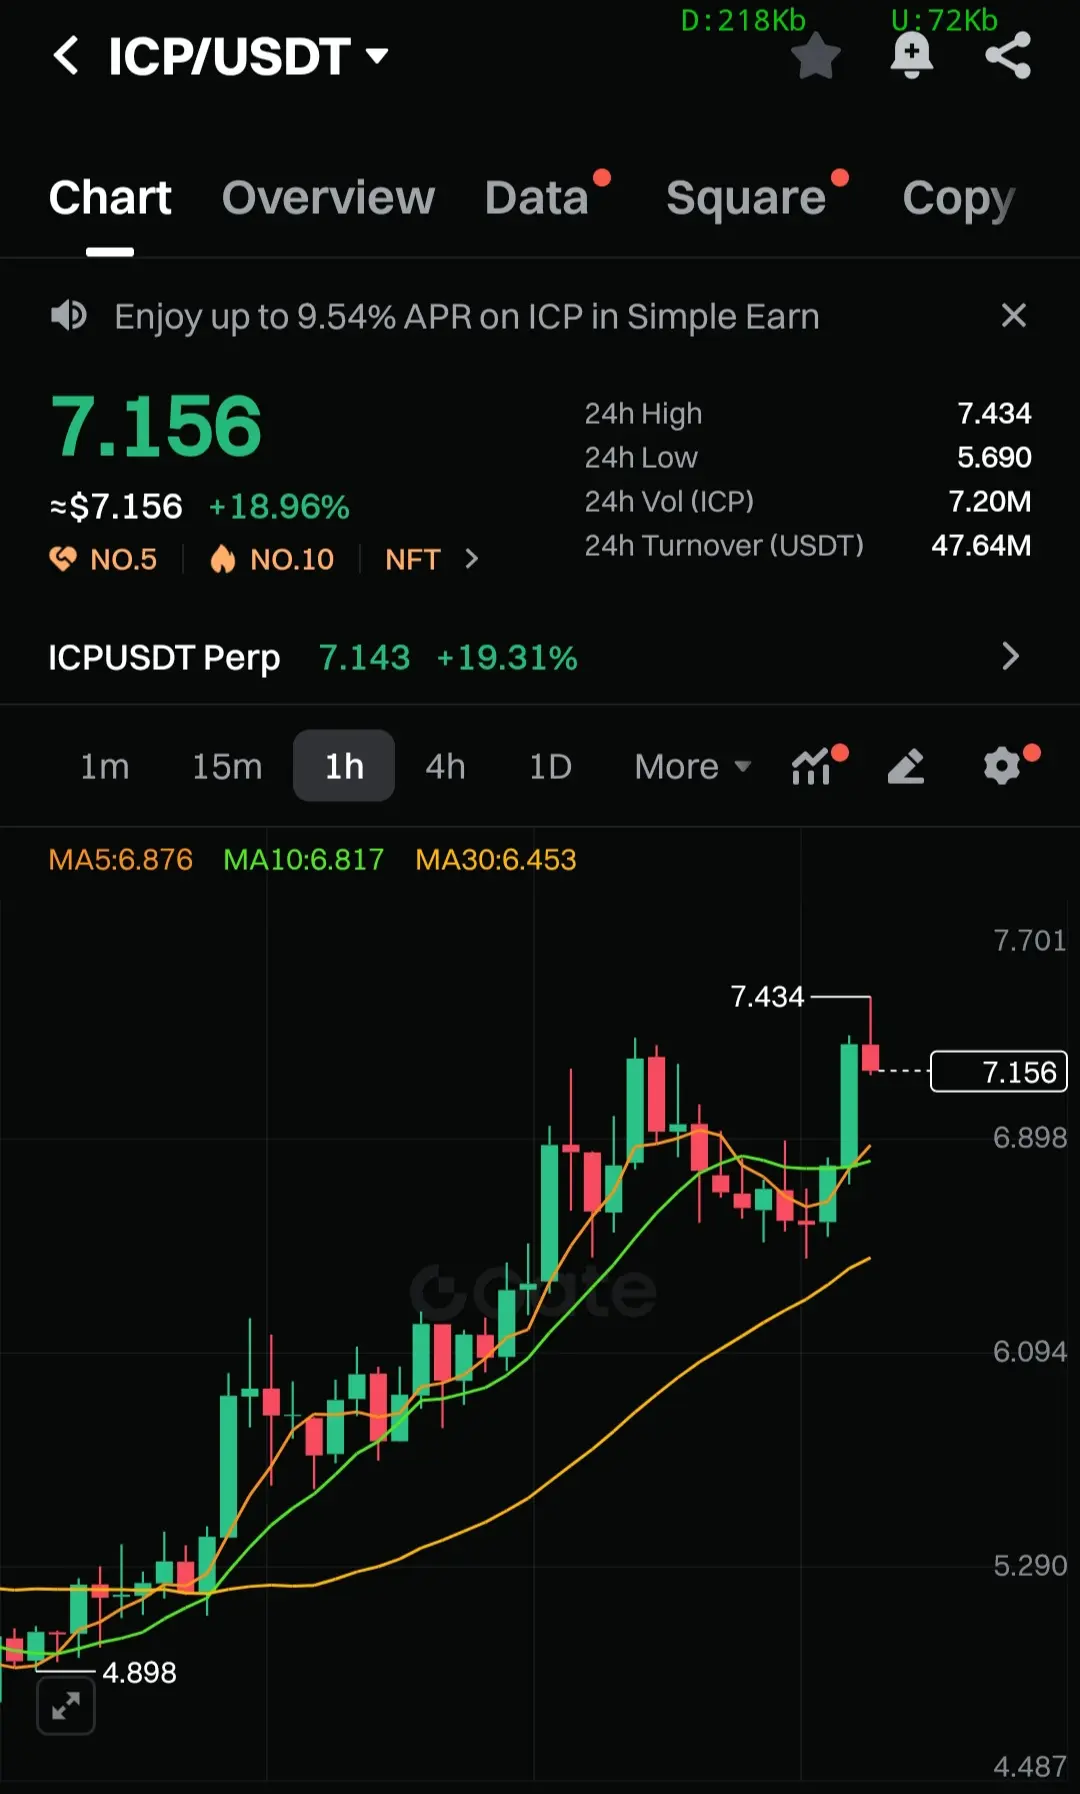Open the chart indicators icon
This screenshot has width=1080, height=1794.
[812, 767]
